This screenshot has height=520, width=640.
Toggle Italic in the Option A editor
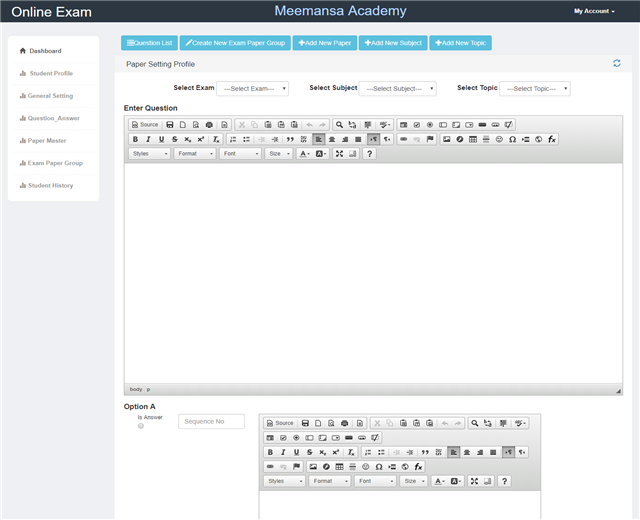click(x=283, y=452)
